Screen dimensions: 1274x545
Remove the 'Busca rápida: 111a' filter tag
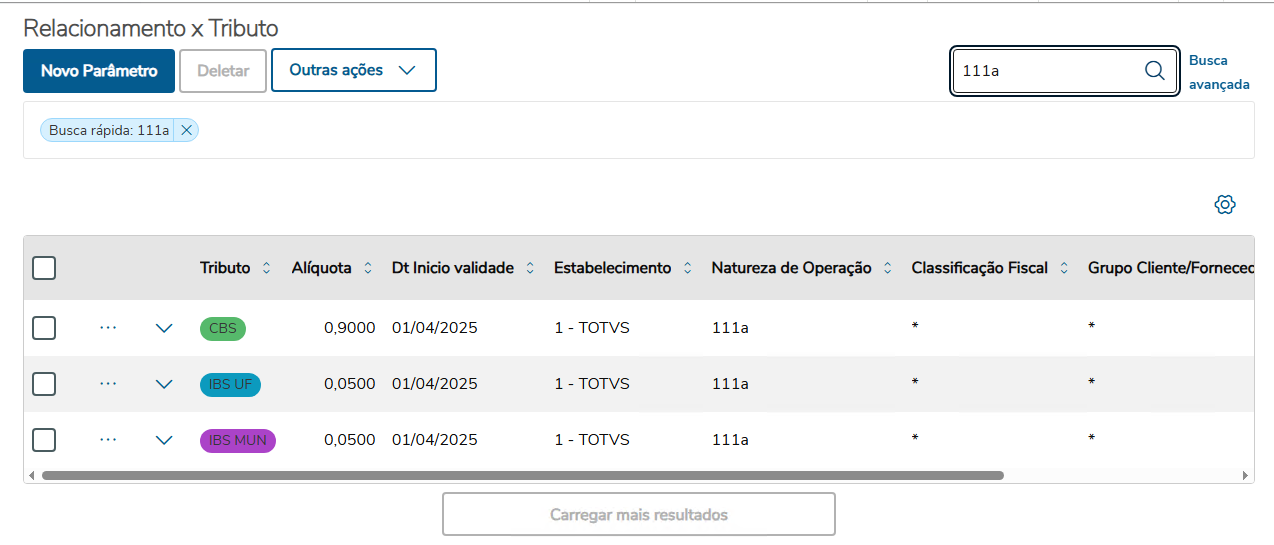click(x=186, y=130)
